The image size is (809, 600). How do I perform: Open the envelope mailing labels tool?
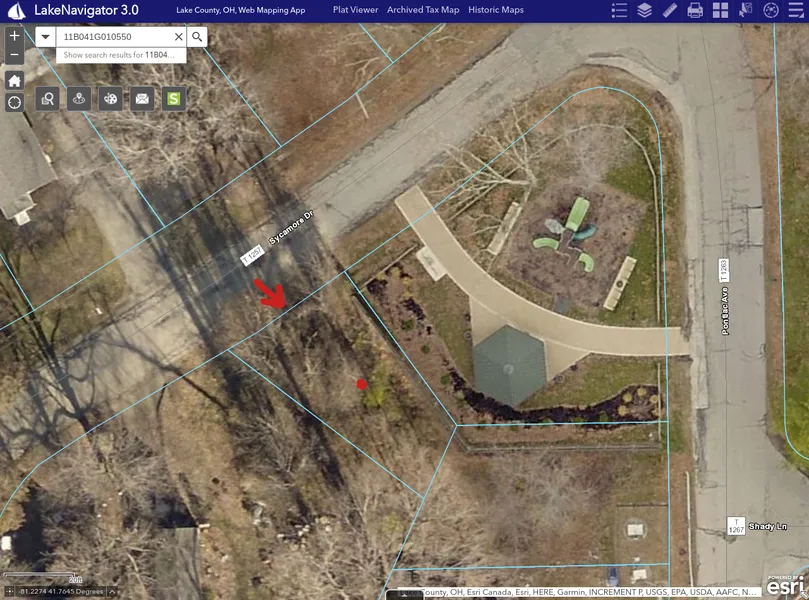142,98
